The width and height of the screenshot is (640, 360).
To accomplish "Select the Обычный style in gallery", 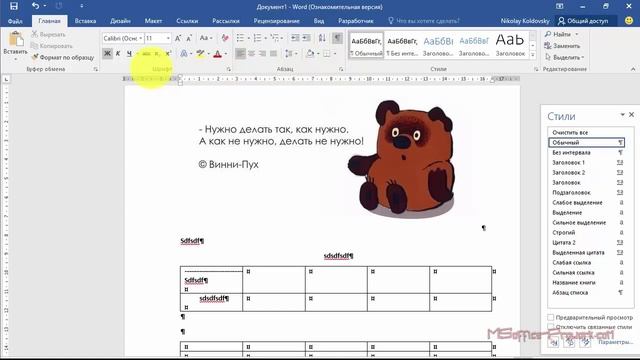I will (x=367, y=46).
